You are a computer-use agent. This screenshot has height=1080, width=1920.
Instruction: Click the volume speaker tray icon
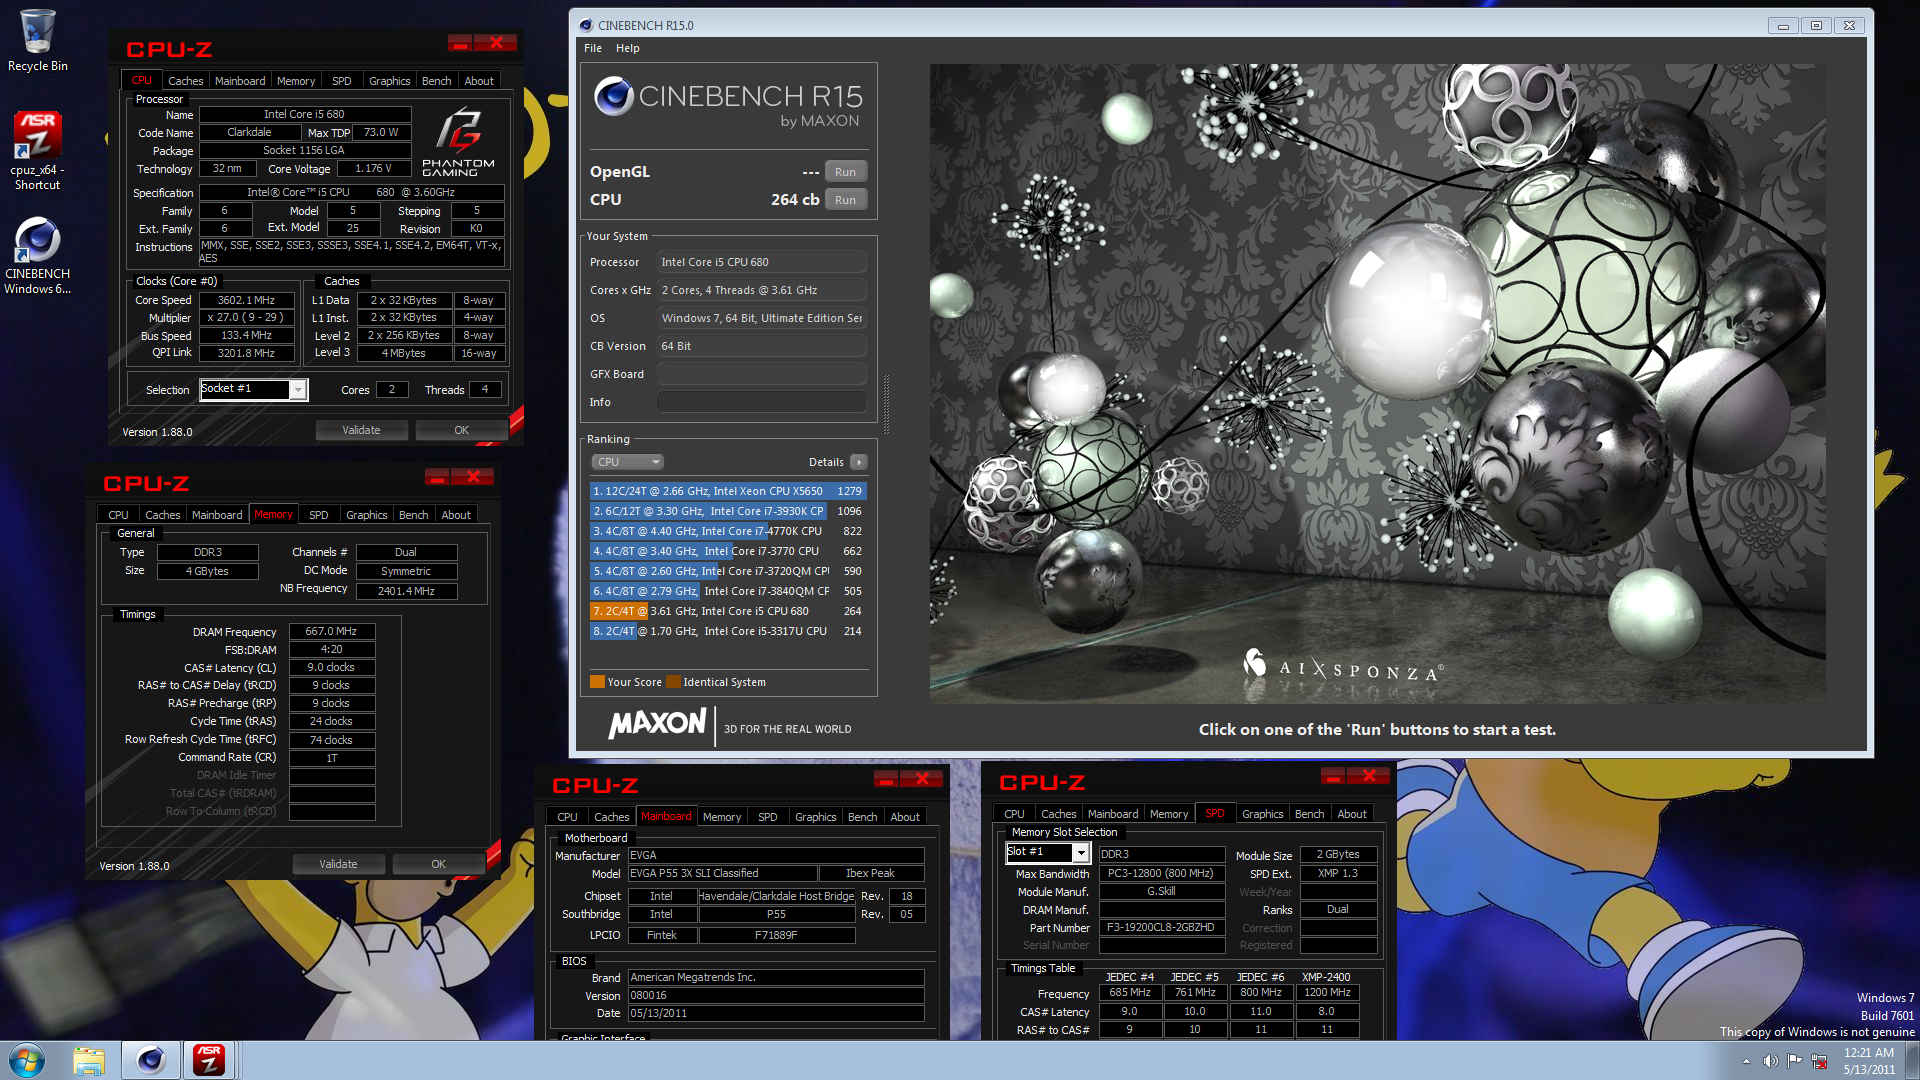pos(1770,1061)
